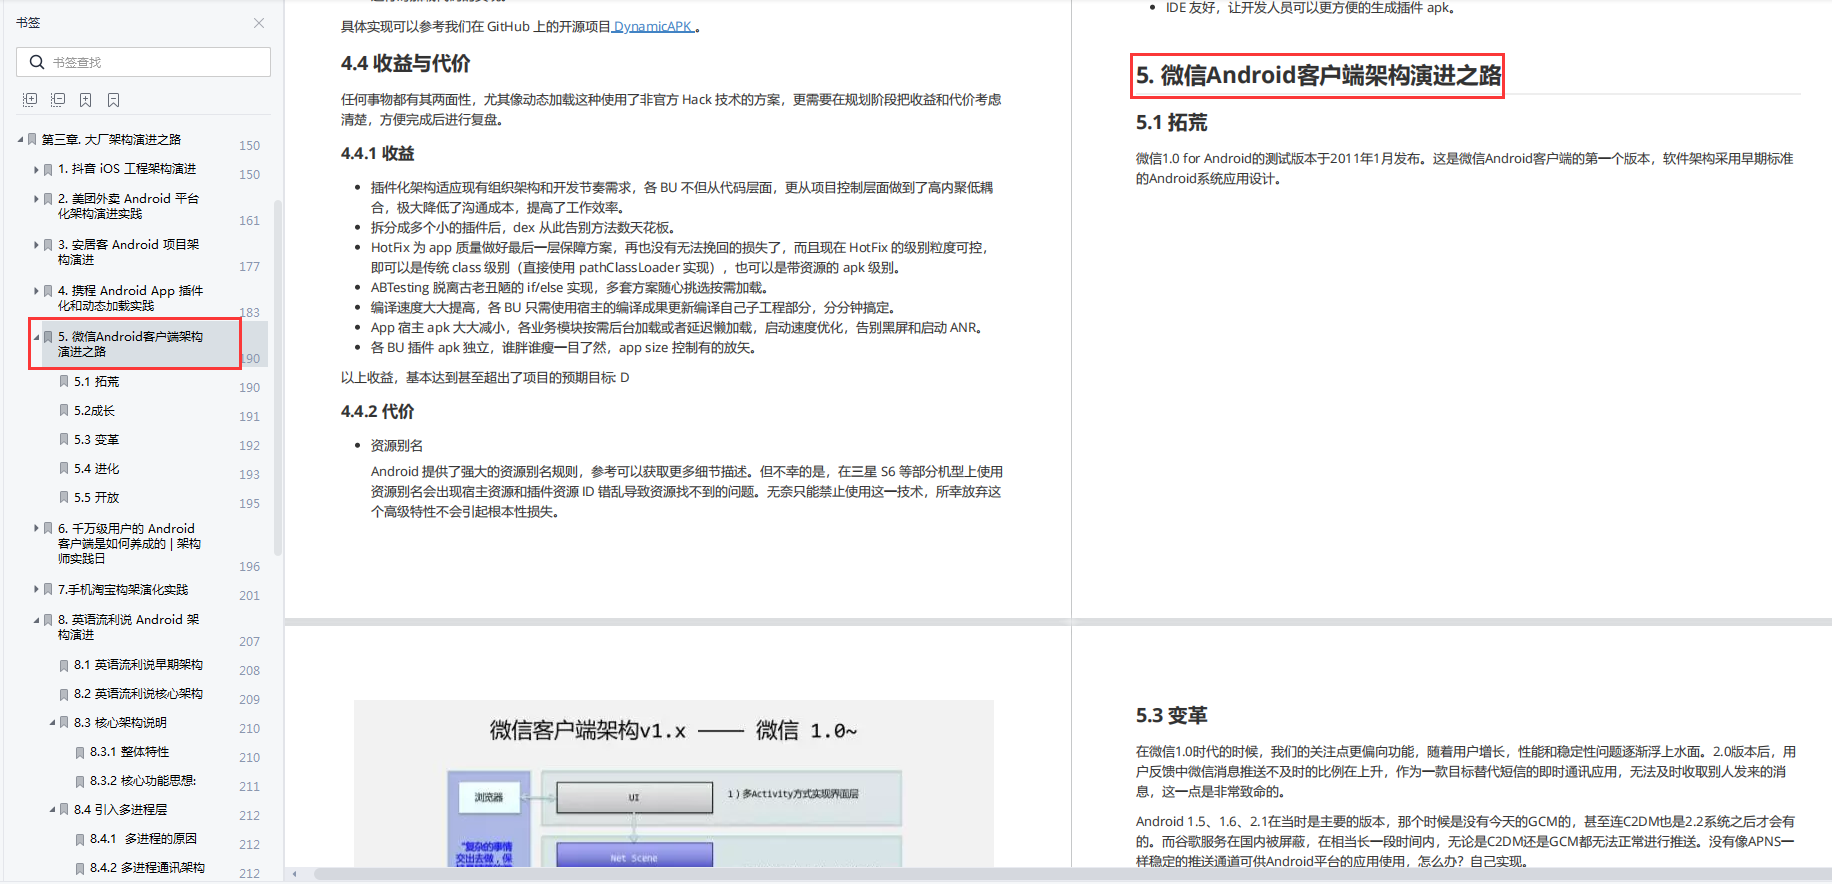
Task: Expand the 4. 携程 Android App 插件化 node
Action: 36,291
